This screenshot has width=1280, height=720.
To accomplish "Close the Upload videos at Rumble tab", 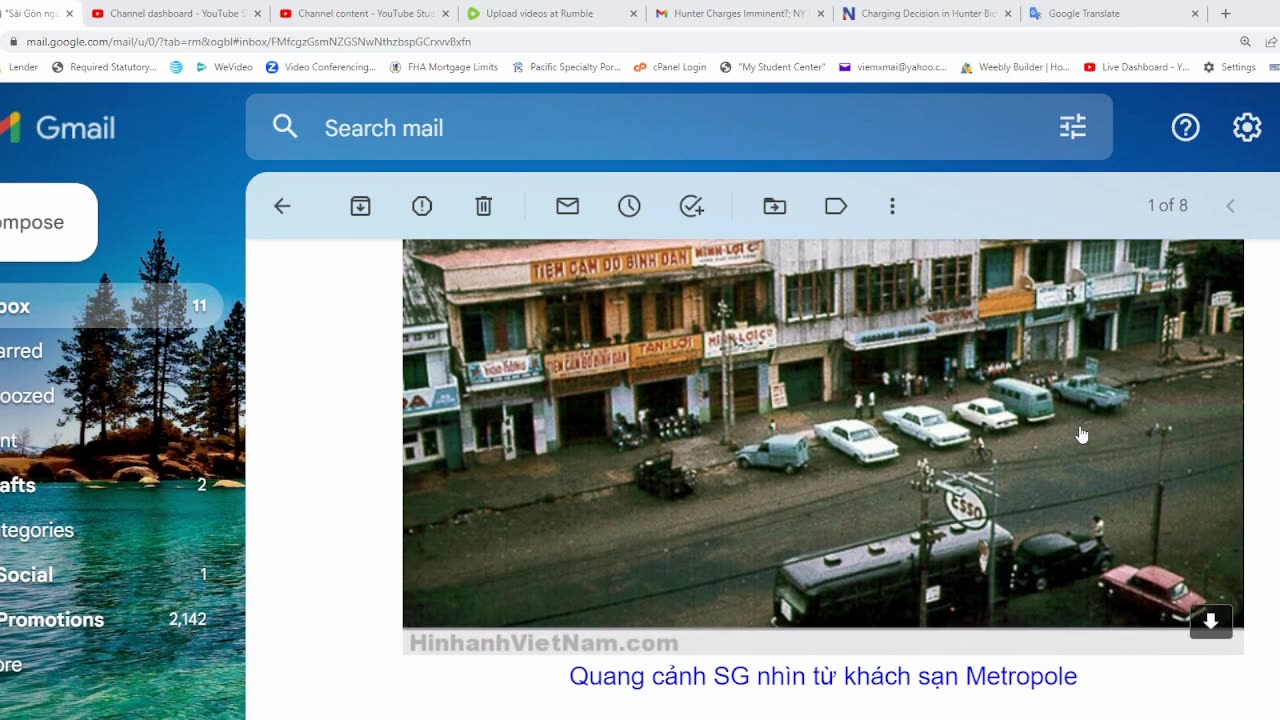I will (x=633, y=14).
